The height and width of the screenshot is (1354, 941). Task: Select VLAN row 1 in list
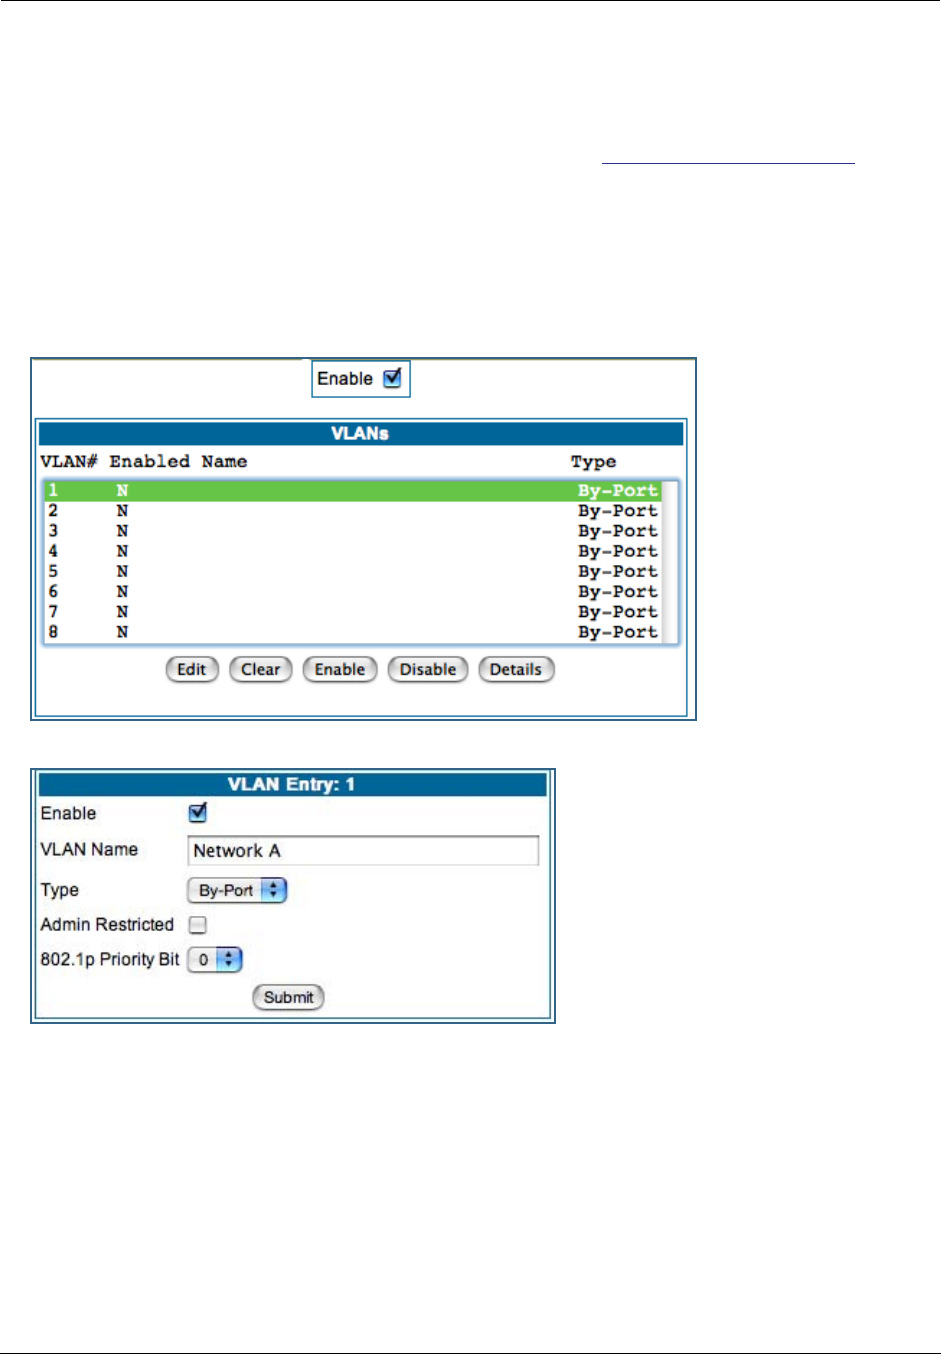point(353,491)
